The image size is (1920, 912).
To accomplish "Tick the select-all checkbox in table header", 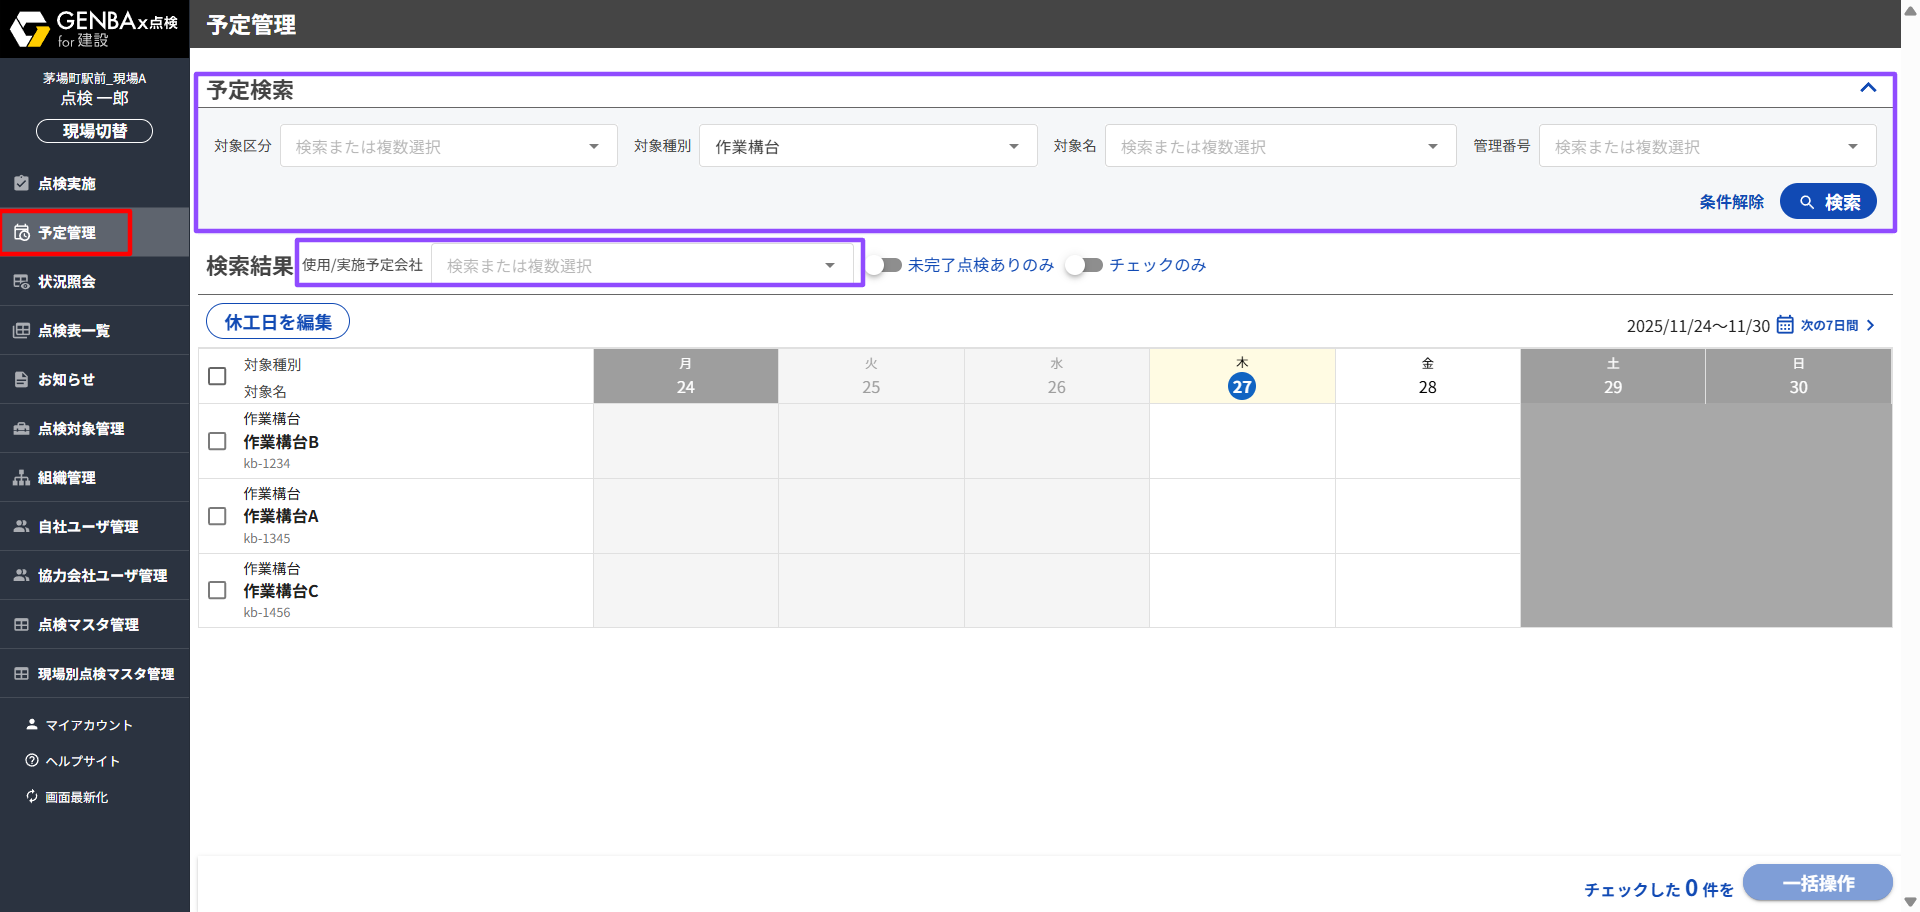I will [217, 376].
